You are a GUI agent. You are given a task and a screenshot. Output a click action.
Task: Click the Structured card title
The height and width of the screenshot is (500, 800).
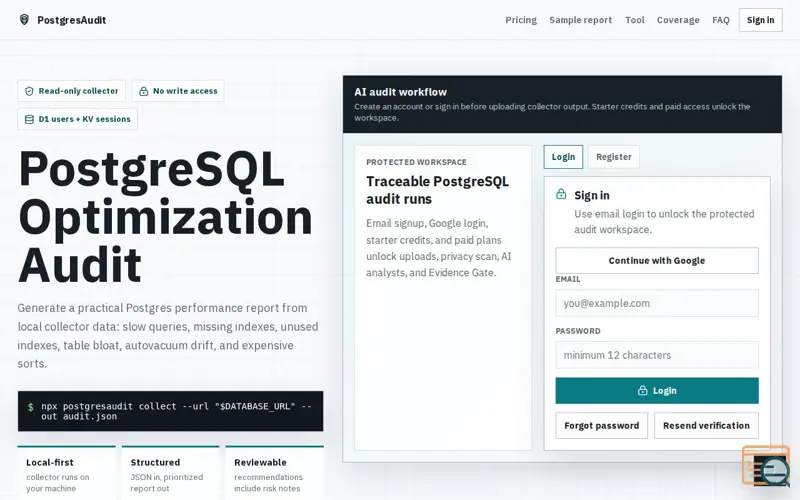pyautogui.click(x=155, y=463)
